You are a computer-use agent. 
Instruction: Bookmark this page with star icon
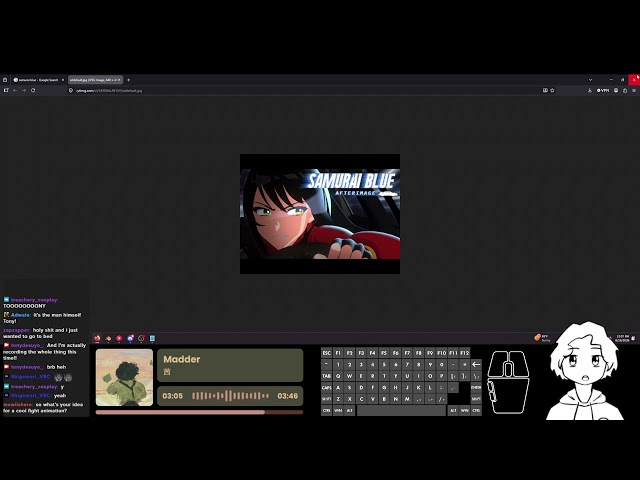[x=552, y=91]
